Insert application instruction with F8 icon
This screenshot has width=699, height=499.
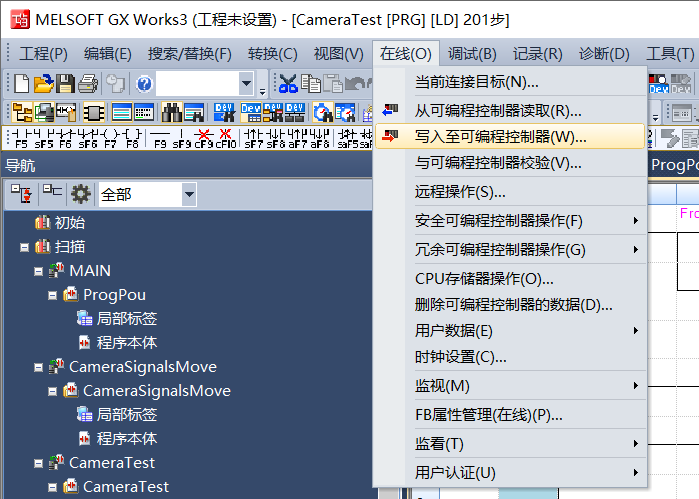click(x=132, y=139)
